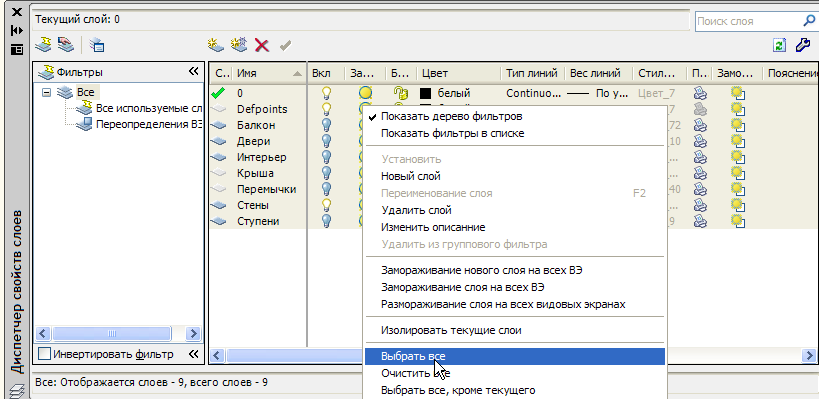The height and width of the screenshot is (399, 819).
Task: Click the printer icon in Двери row
Action: (700, 141)
